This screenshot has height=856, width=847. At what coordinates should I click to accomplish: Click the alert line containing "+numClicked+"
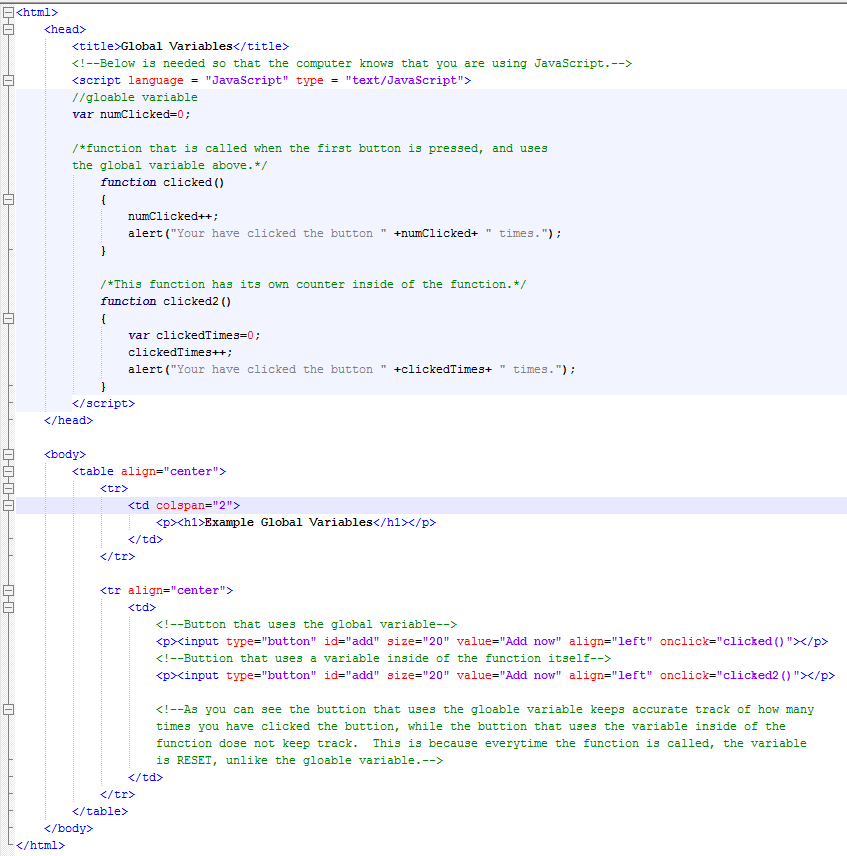pos(344,233)
